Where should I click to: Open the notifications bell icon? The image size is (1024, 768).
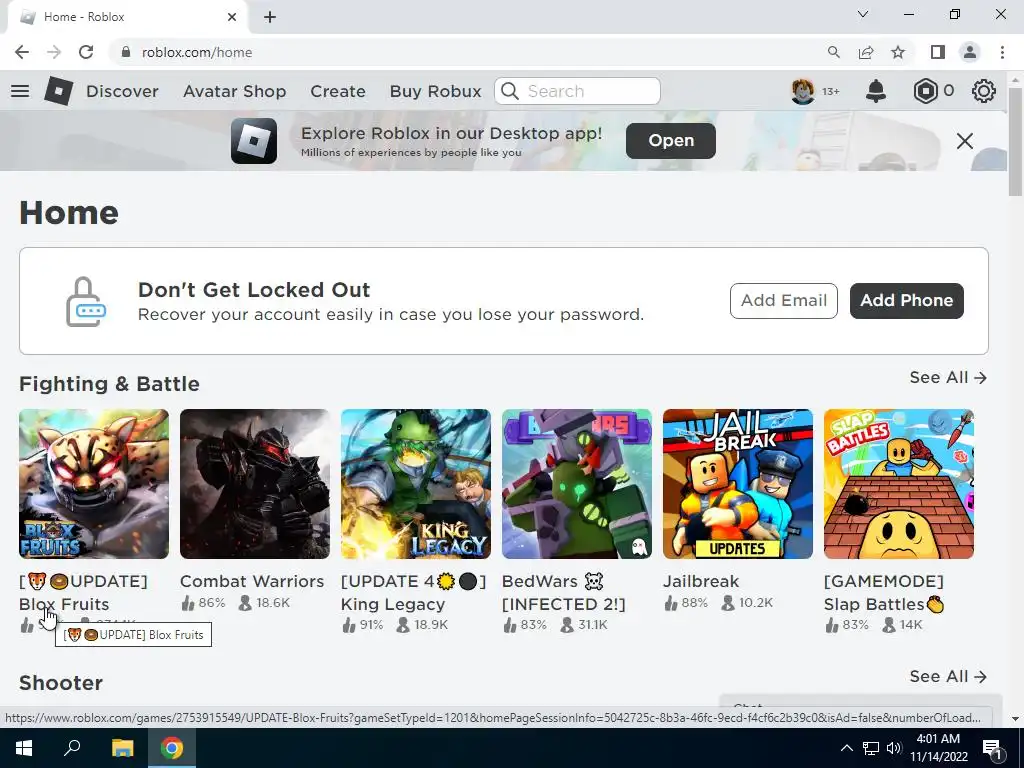[x=876, y=91]
